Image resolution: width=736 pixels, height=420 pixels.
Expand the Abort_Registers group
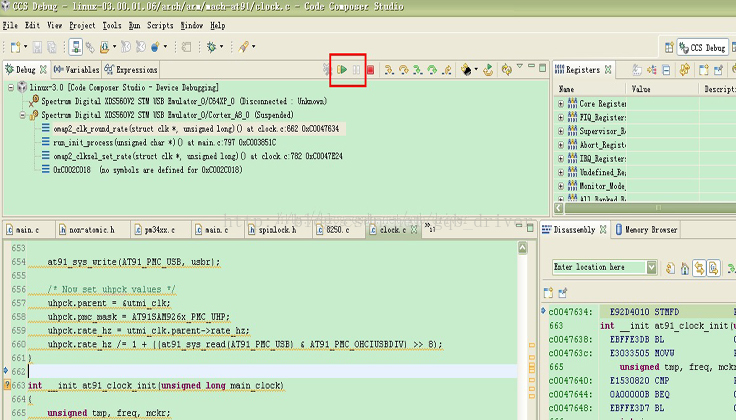click(560, 145)
